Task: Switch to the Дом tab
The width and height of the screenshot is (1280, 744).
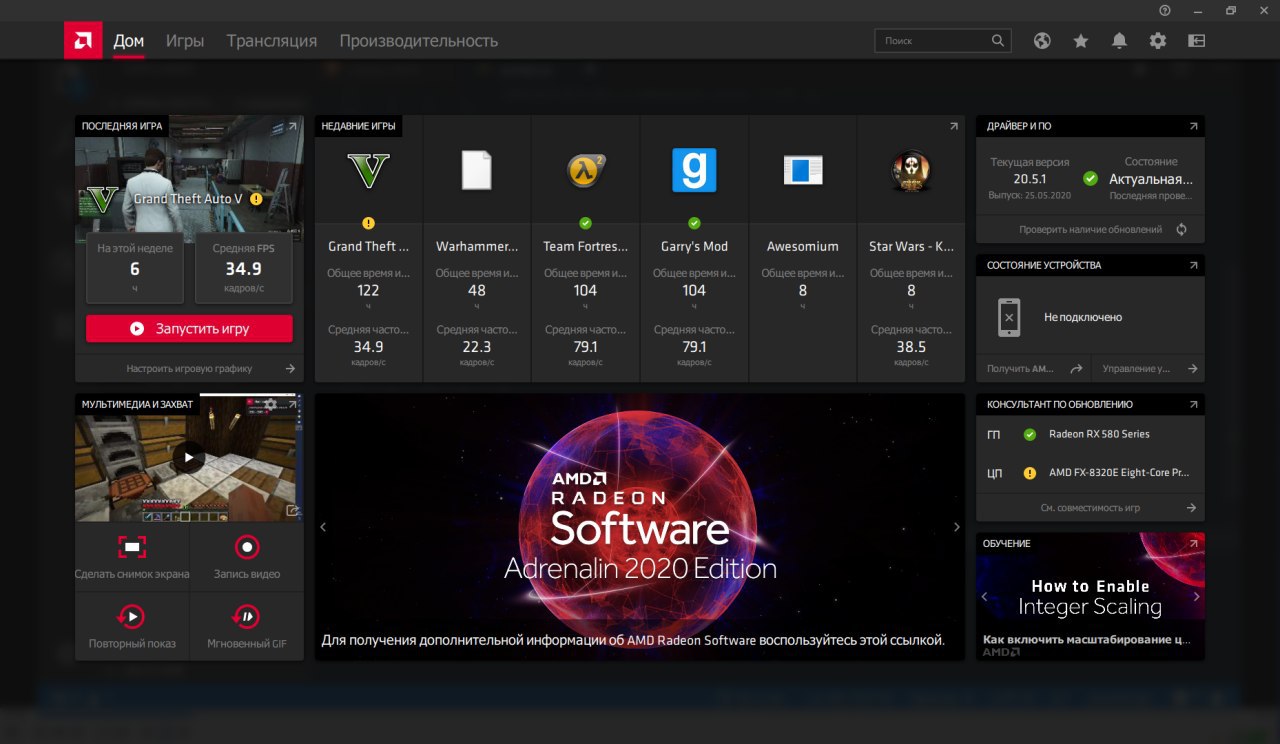Action: coord(129,41)
